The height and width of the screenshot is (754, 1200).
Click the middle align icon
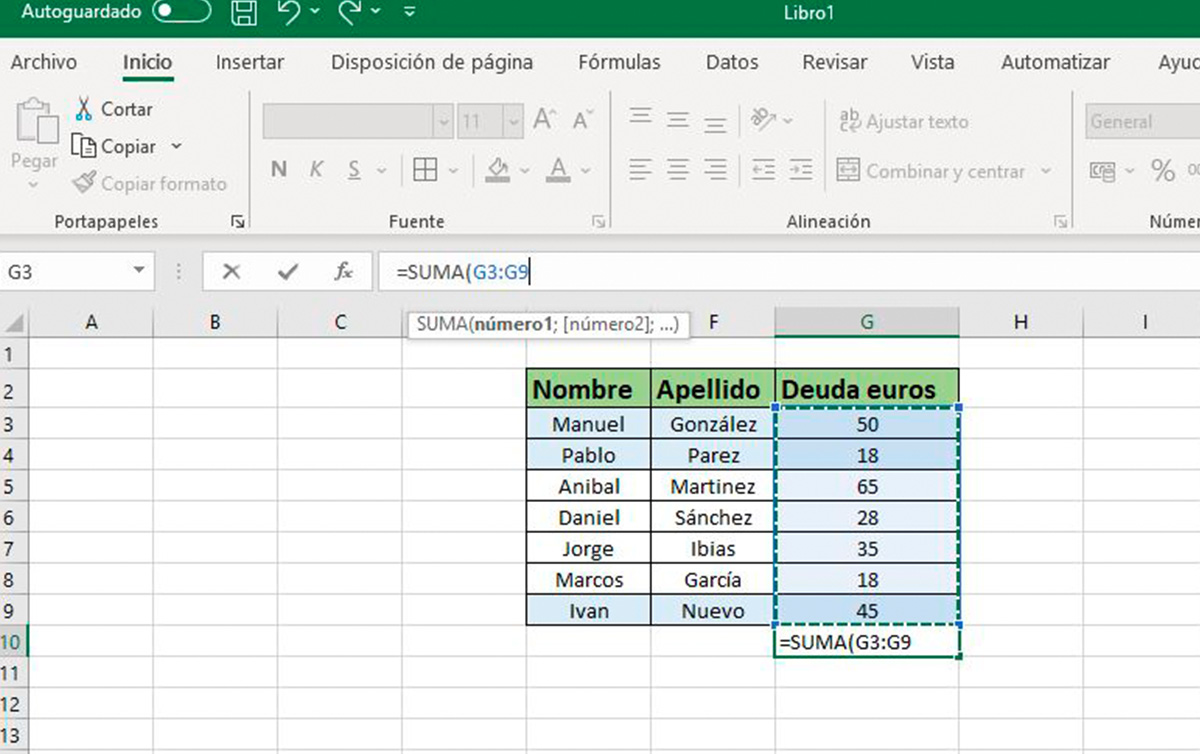pyautogui.click(x=678, y=120)
